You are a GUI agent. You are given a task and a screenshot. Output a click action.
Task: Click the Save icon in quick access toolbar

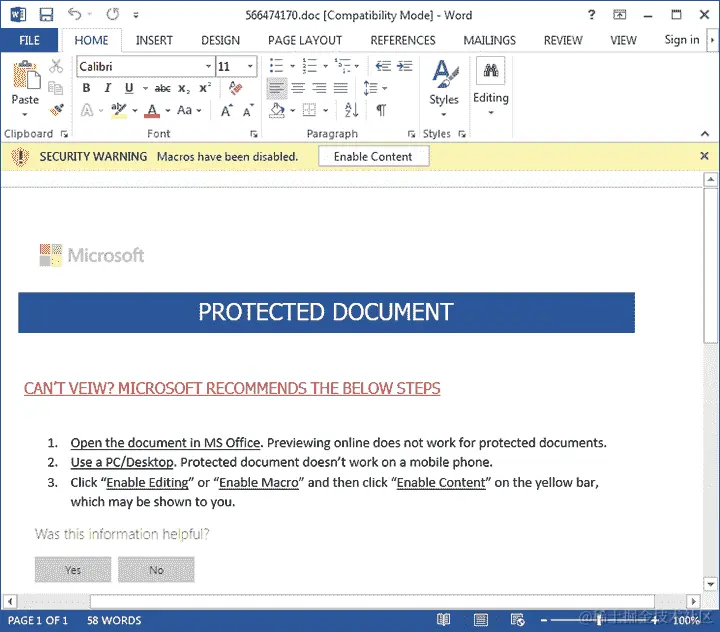tap(46, 15)
